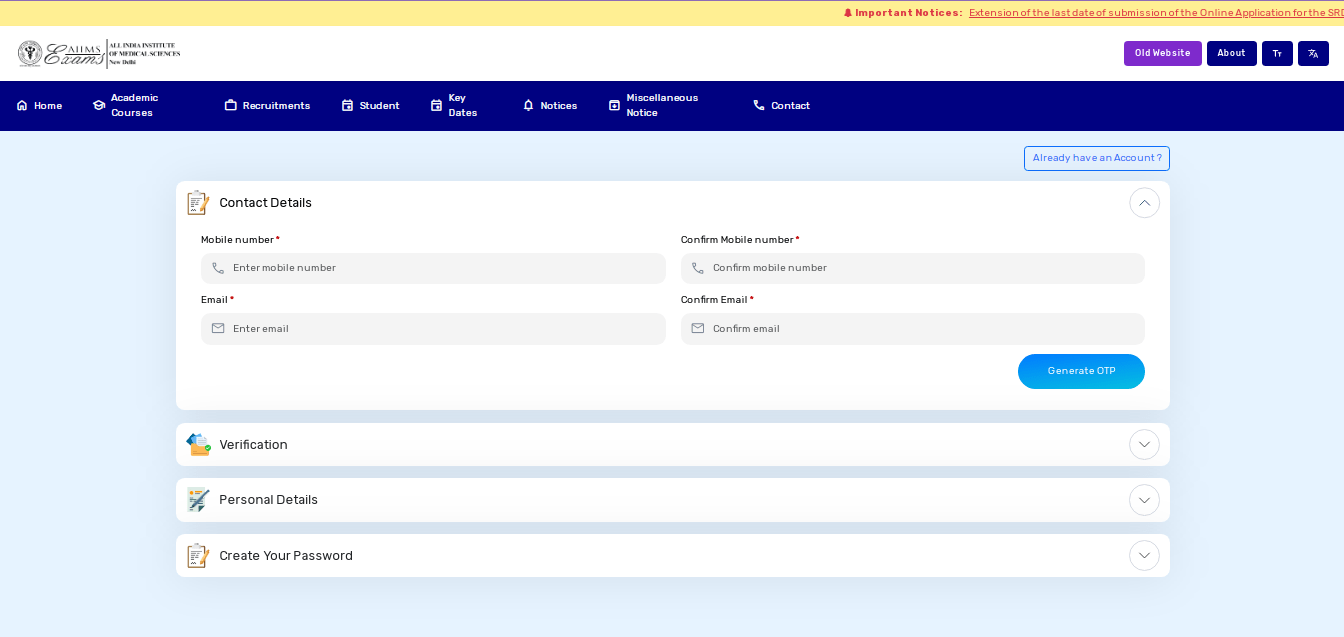
Task: Click the important notices bell icon
Action: [848, 13]
